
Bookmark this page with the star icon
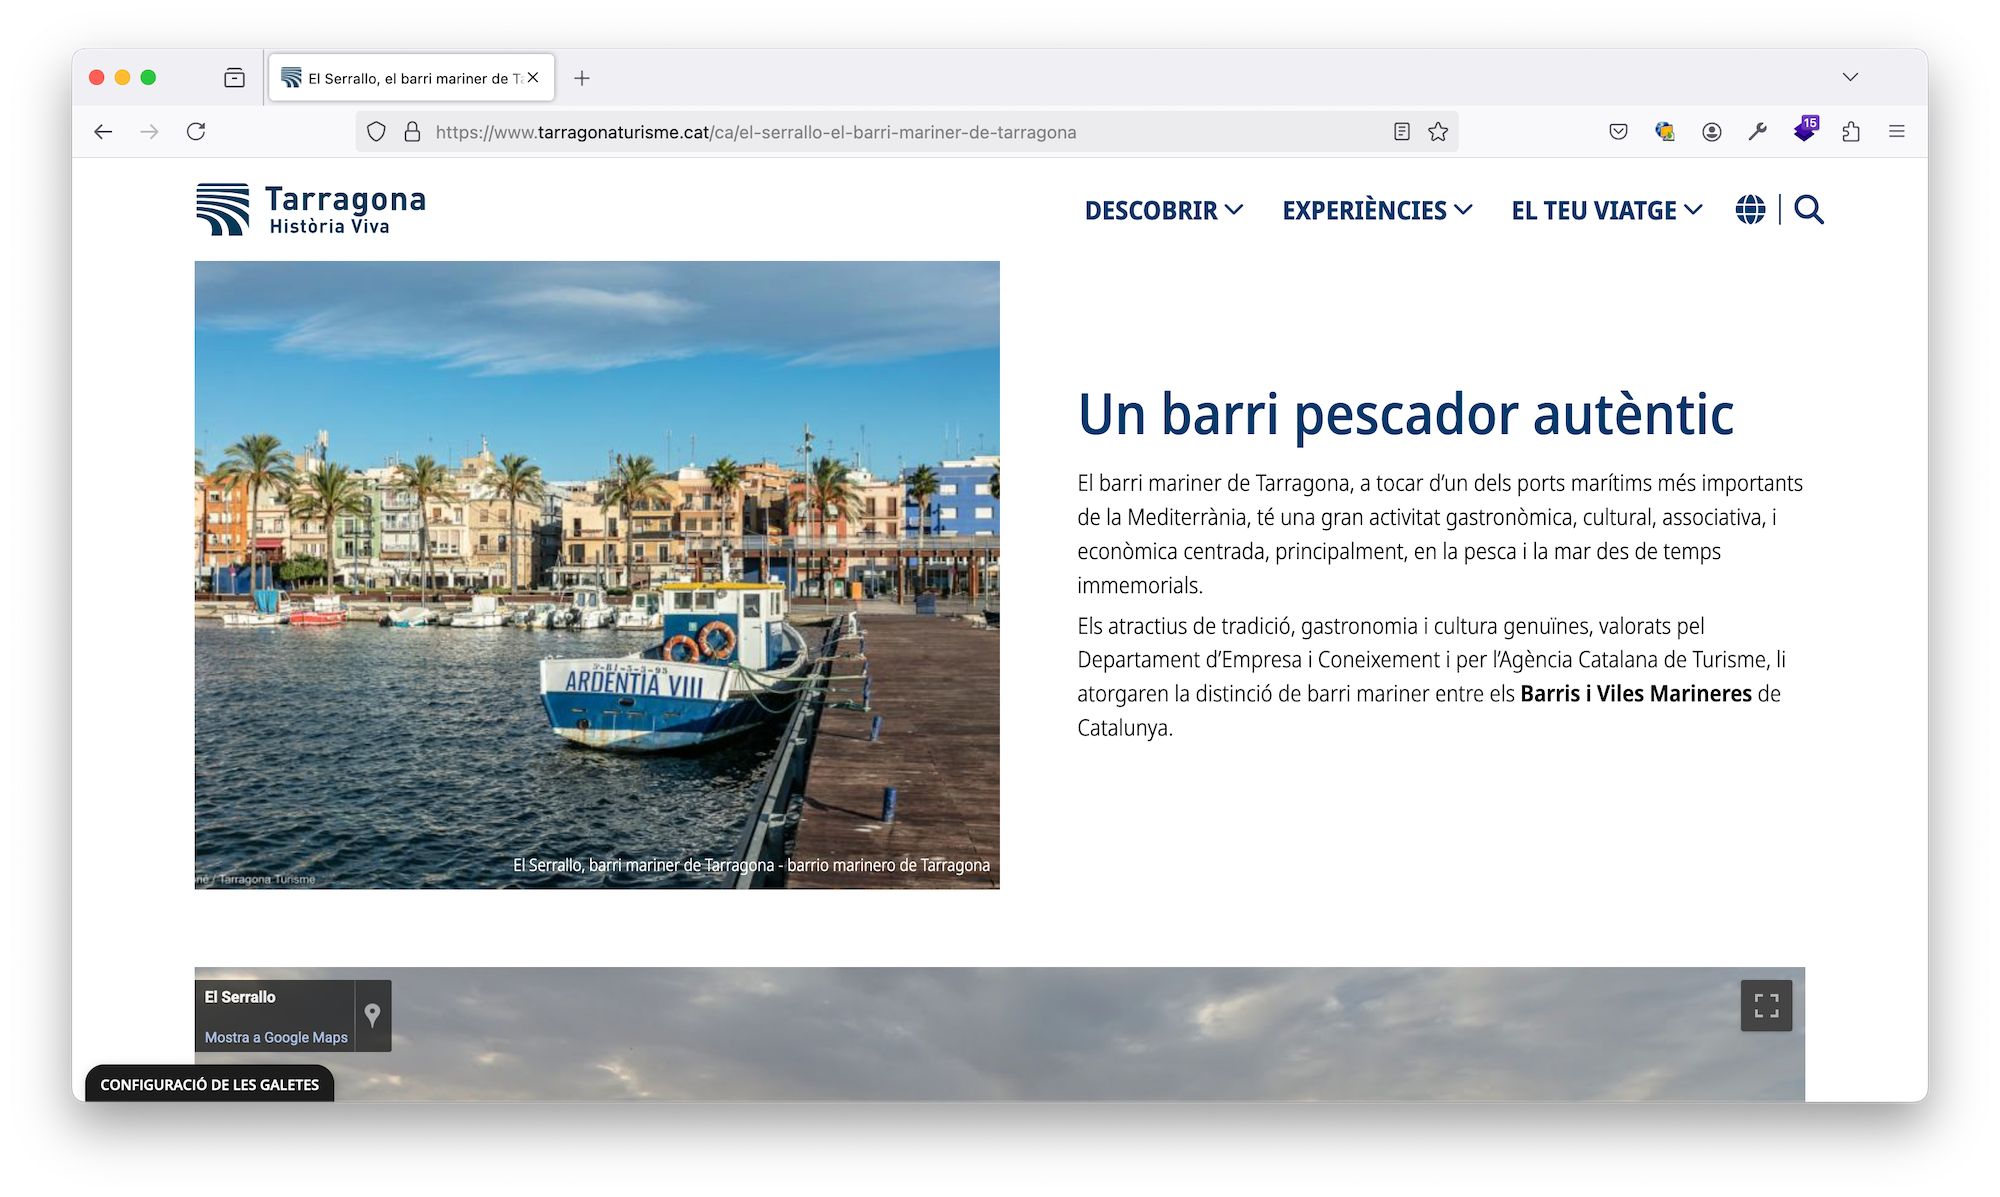pos(1438,132)
